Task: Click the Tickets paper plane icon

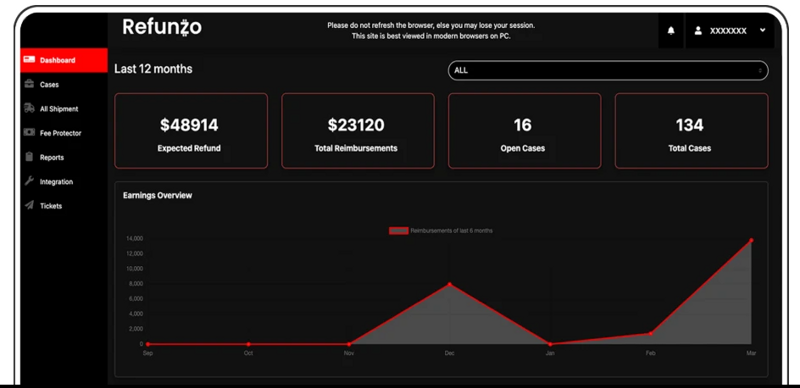Action: pyautogui.click(x=29, y=205)
